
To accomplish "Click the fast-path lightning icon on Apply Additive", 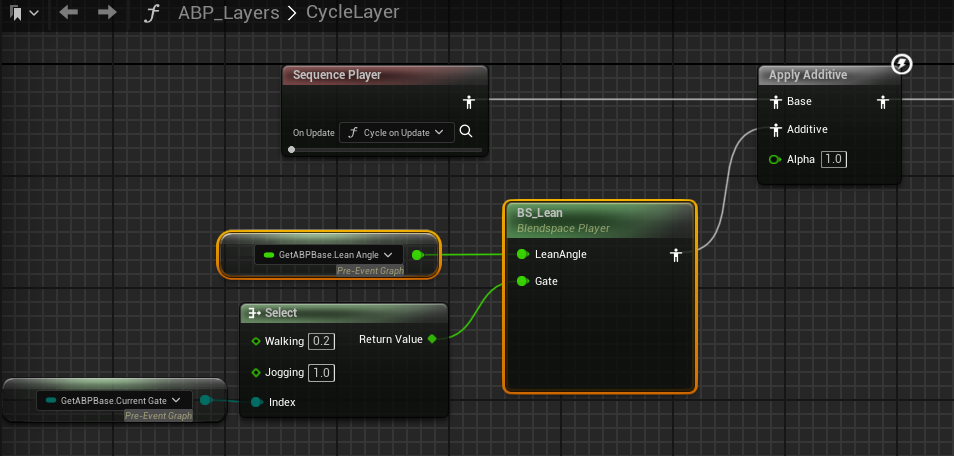I will coord(902,63).
